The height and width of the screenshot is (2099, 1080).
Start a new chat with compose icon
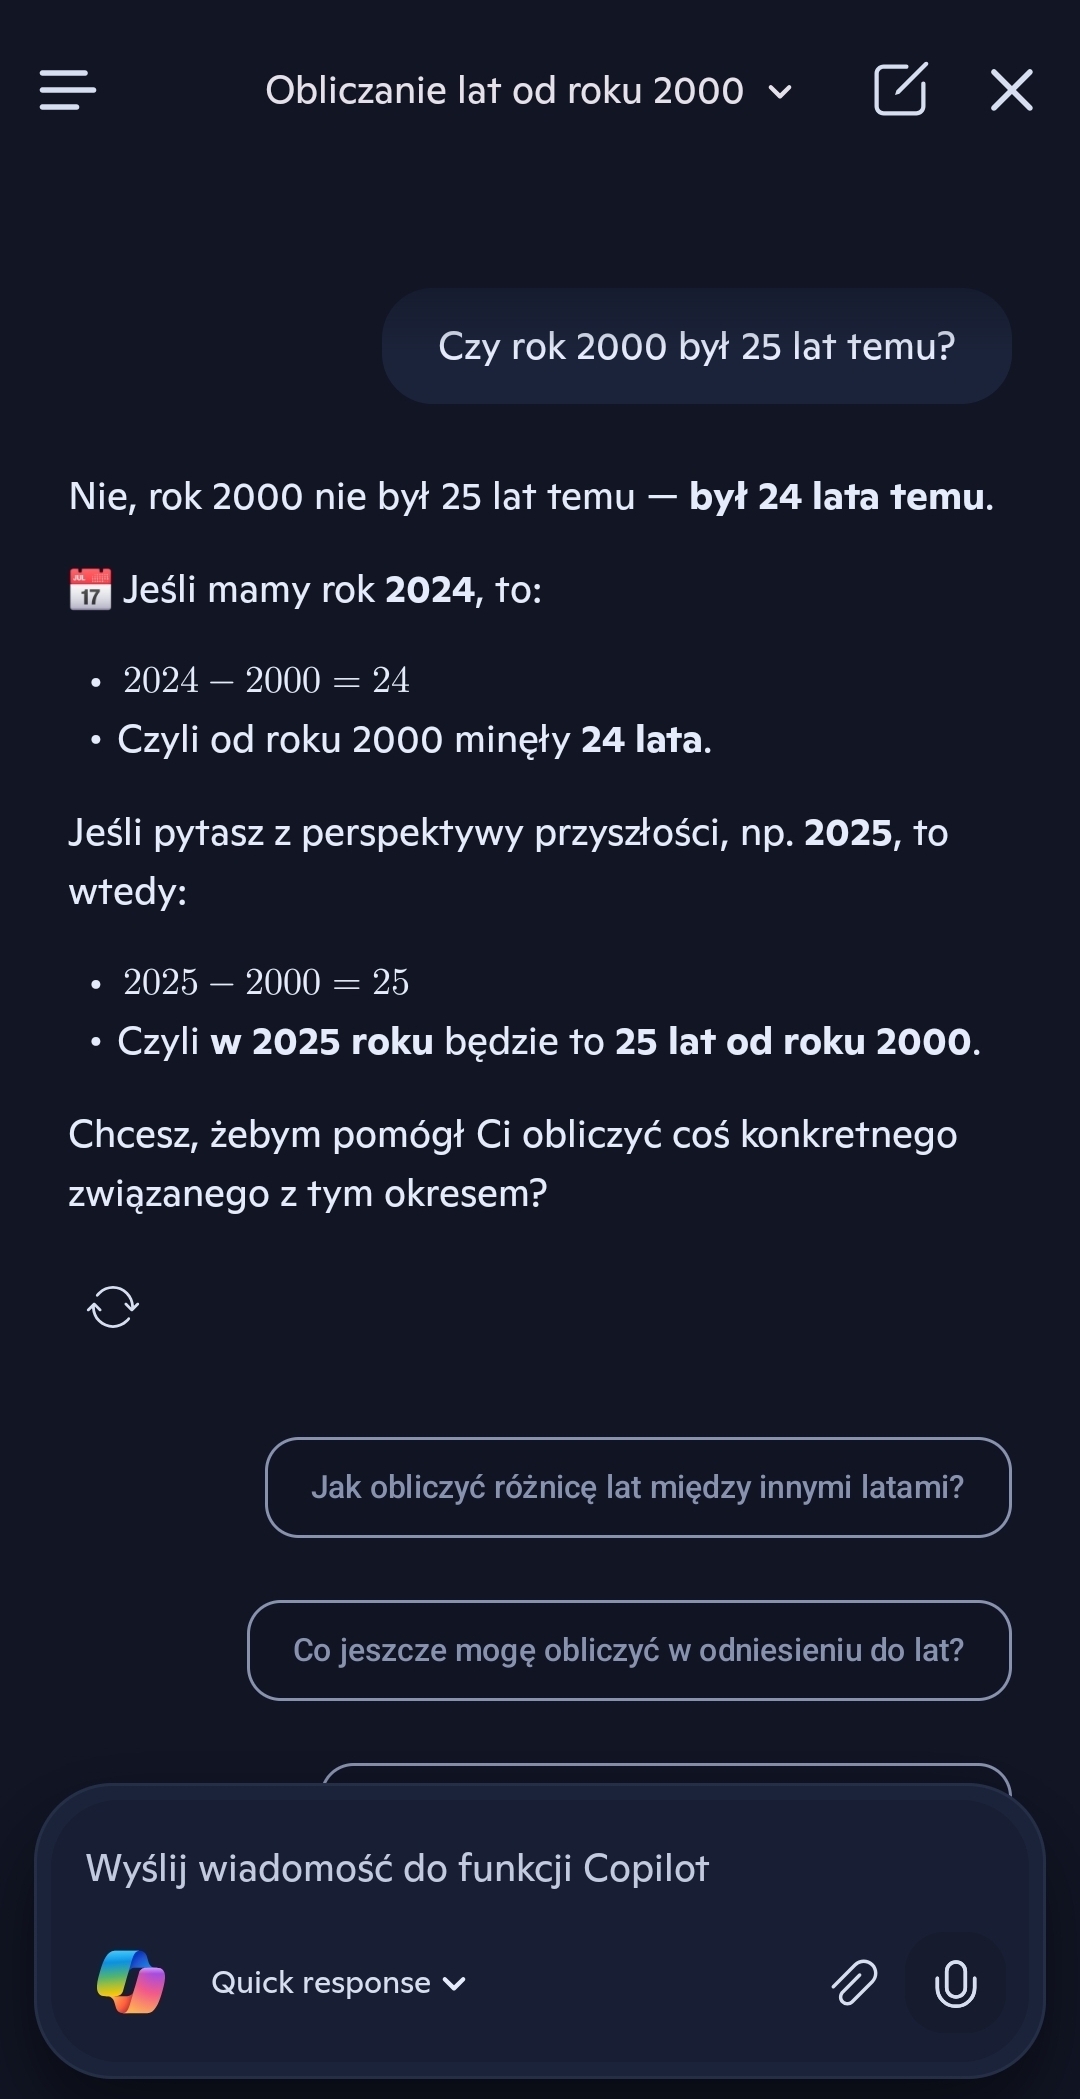pyautogui.click(x=900, y=90)
